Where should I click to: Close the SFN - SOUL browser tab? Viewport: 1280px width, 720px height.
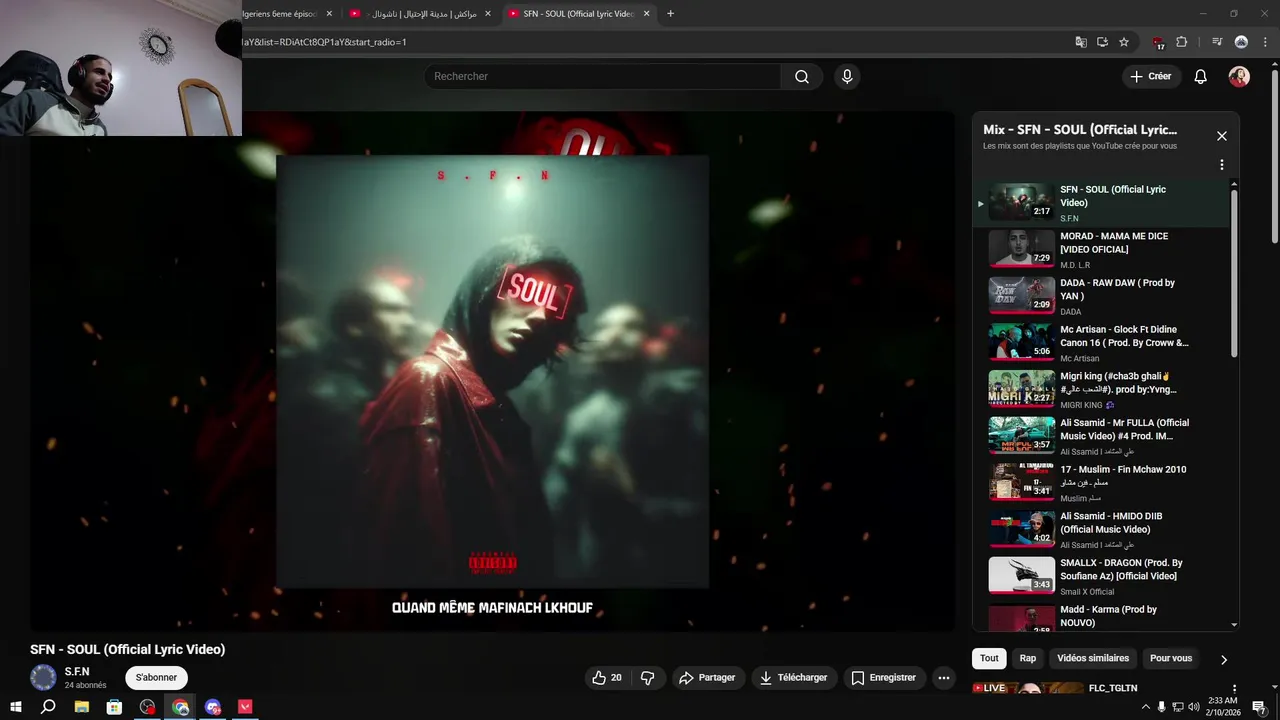[646, 14]
